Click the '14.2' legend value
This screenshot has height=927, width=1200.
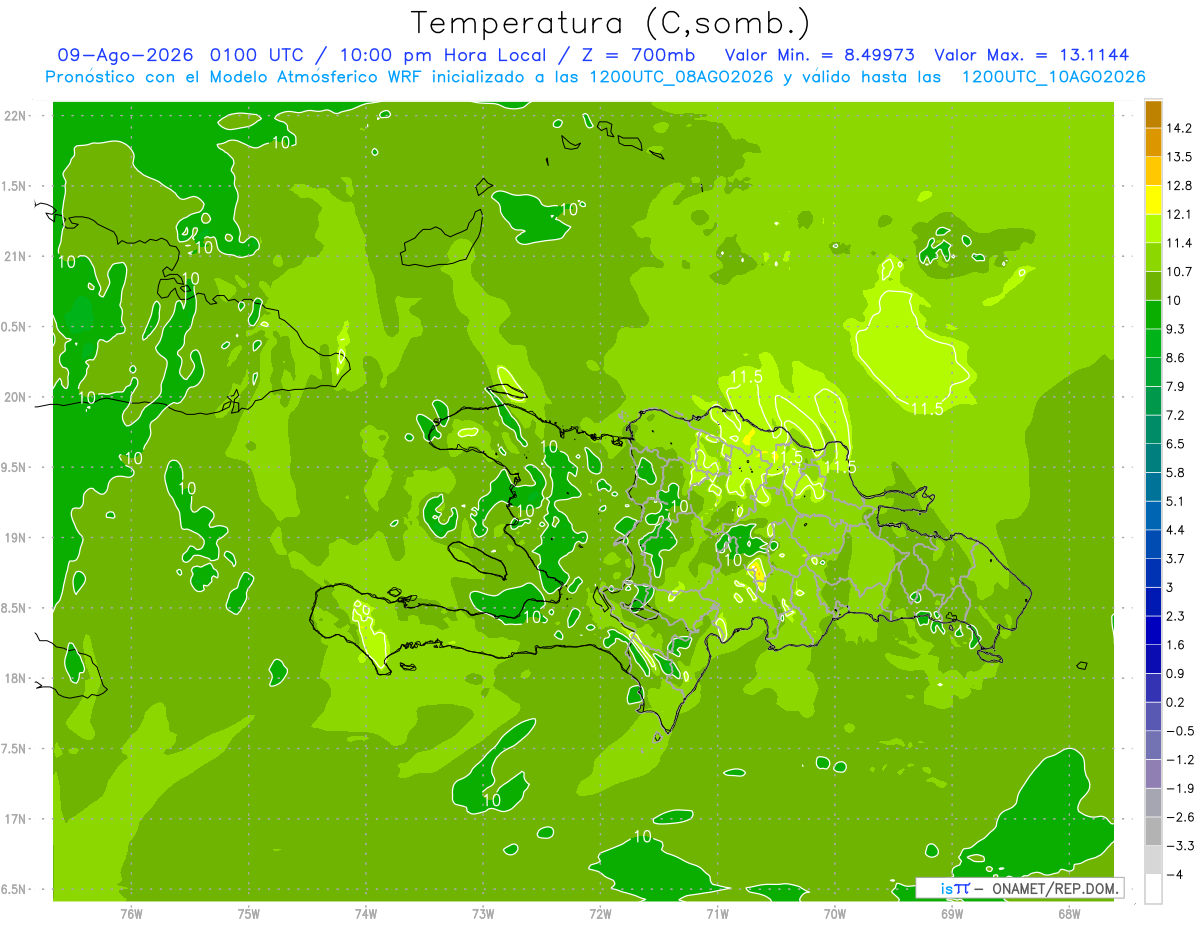[x=1180, y=128]
